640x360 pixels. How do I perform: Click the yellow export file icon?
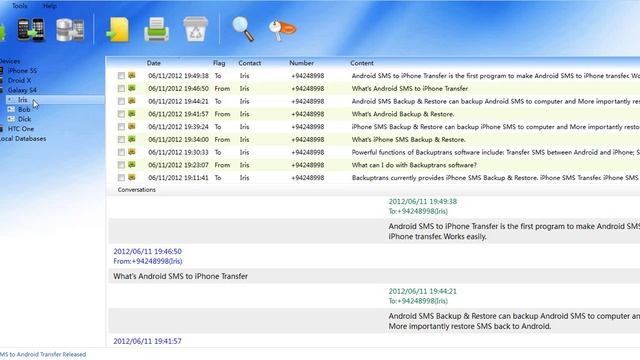tap(118, 29)
